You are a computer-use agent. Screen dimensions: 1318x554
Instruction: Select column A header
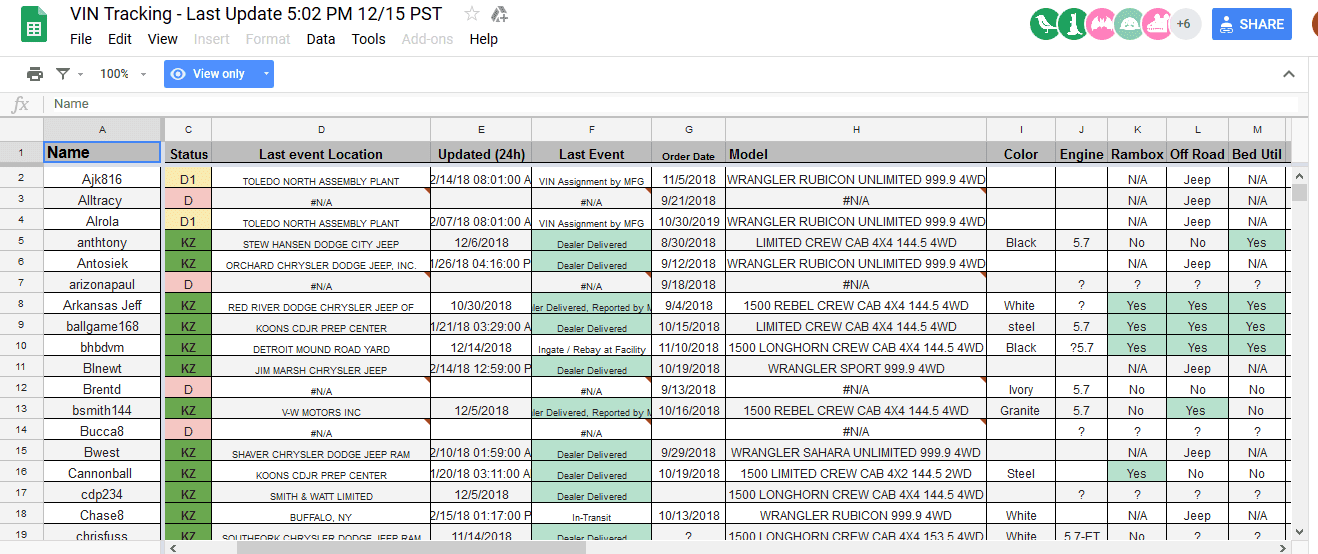(102, 129)
